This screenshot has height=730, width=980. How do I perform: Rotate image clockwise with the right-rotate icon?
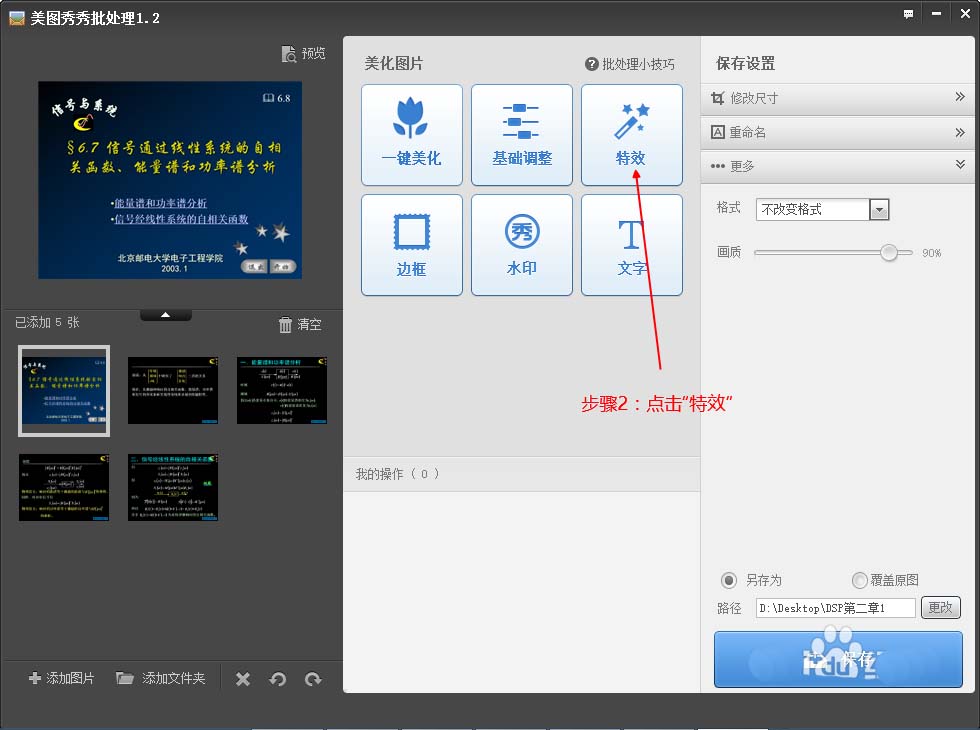[x=313, y=679]
